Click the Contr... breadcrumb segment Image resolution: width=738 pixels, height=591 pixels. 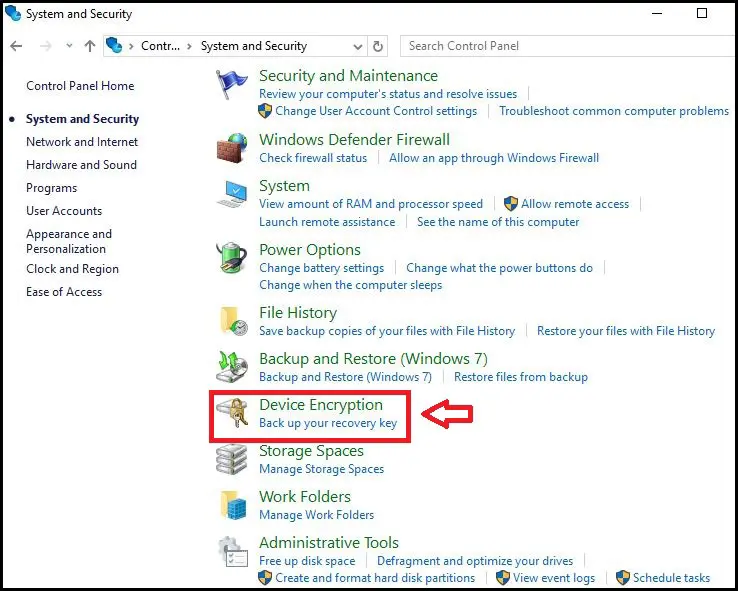coord(160,46)
